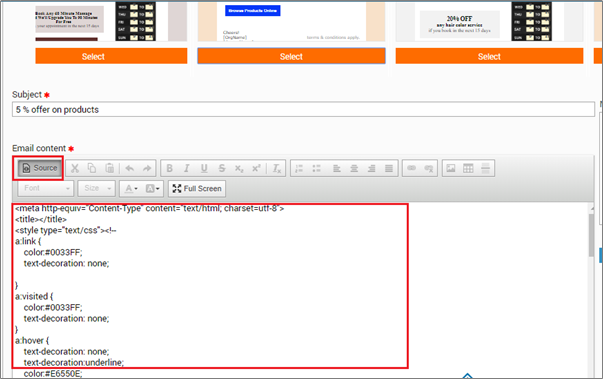Image resolution: width=603 pixels, height=379 pixels.
Task: Align text right
Action: (371, 168)
